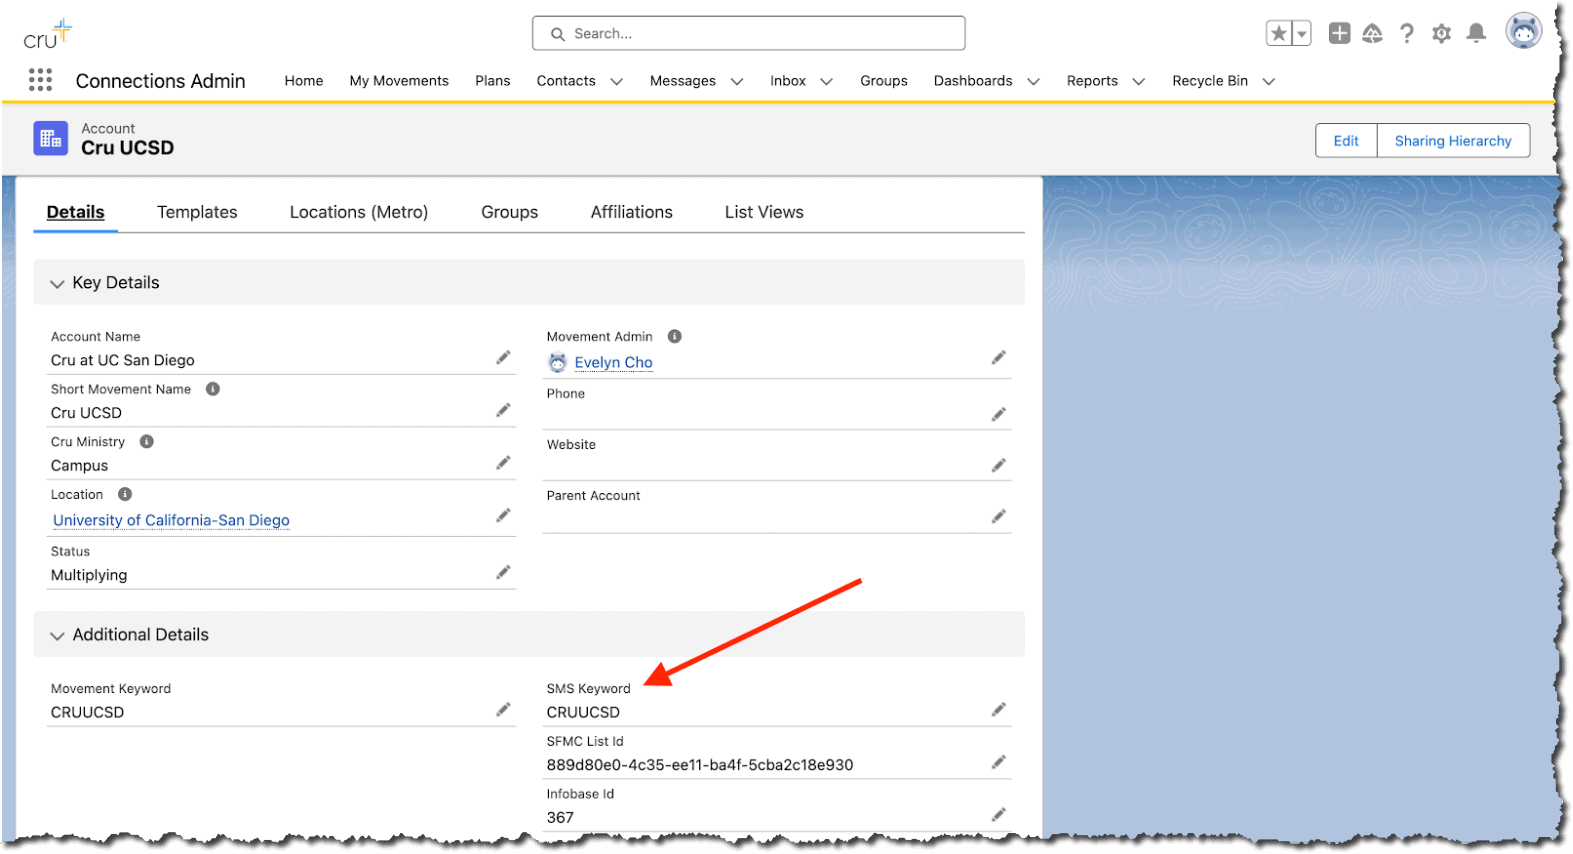Click the notifications bell icon
Image resolution: width=1573 pixels, height=854 pixels.
coord(1475,34)
